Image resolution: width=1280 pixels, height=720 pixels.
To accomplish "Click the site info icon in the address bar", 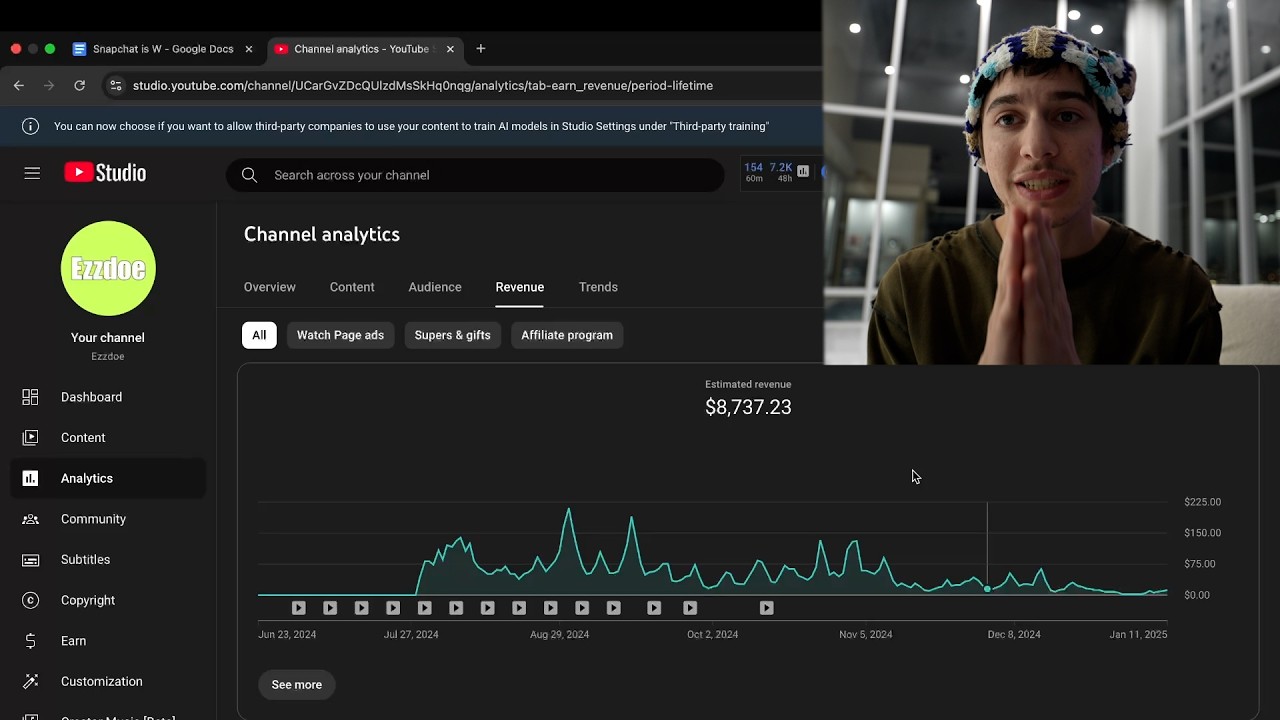I will pyautogui.click(x=116, y=86).
